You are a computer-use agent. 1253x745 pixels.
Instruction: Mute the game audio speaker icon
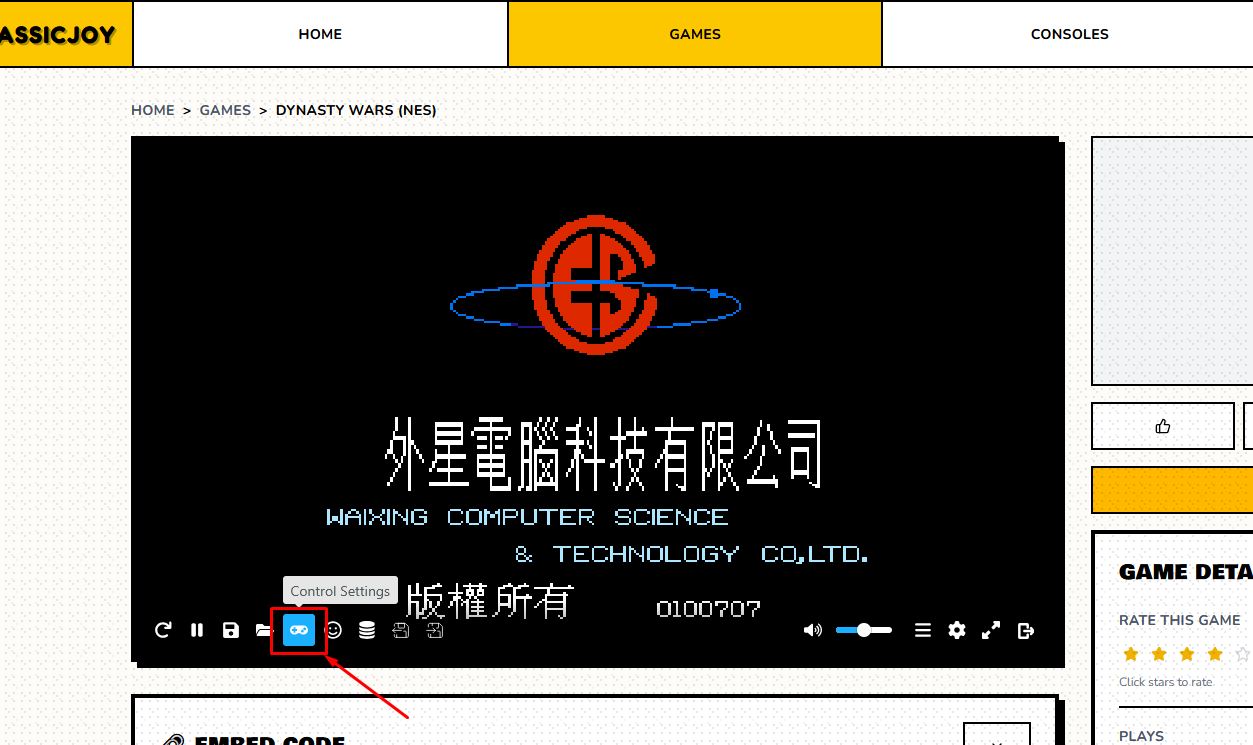[x=813, y=630]
